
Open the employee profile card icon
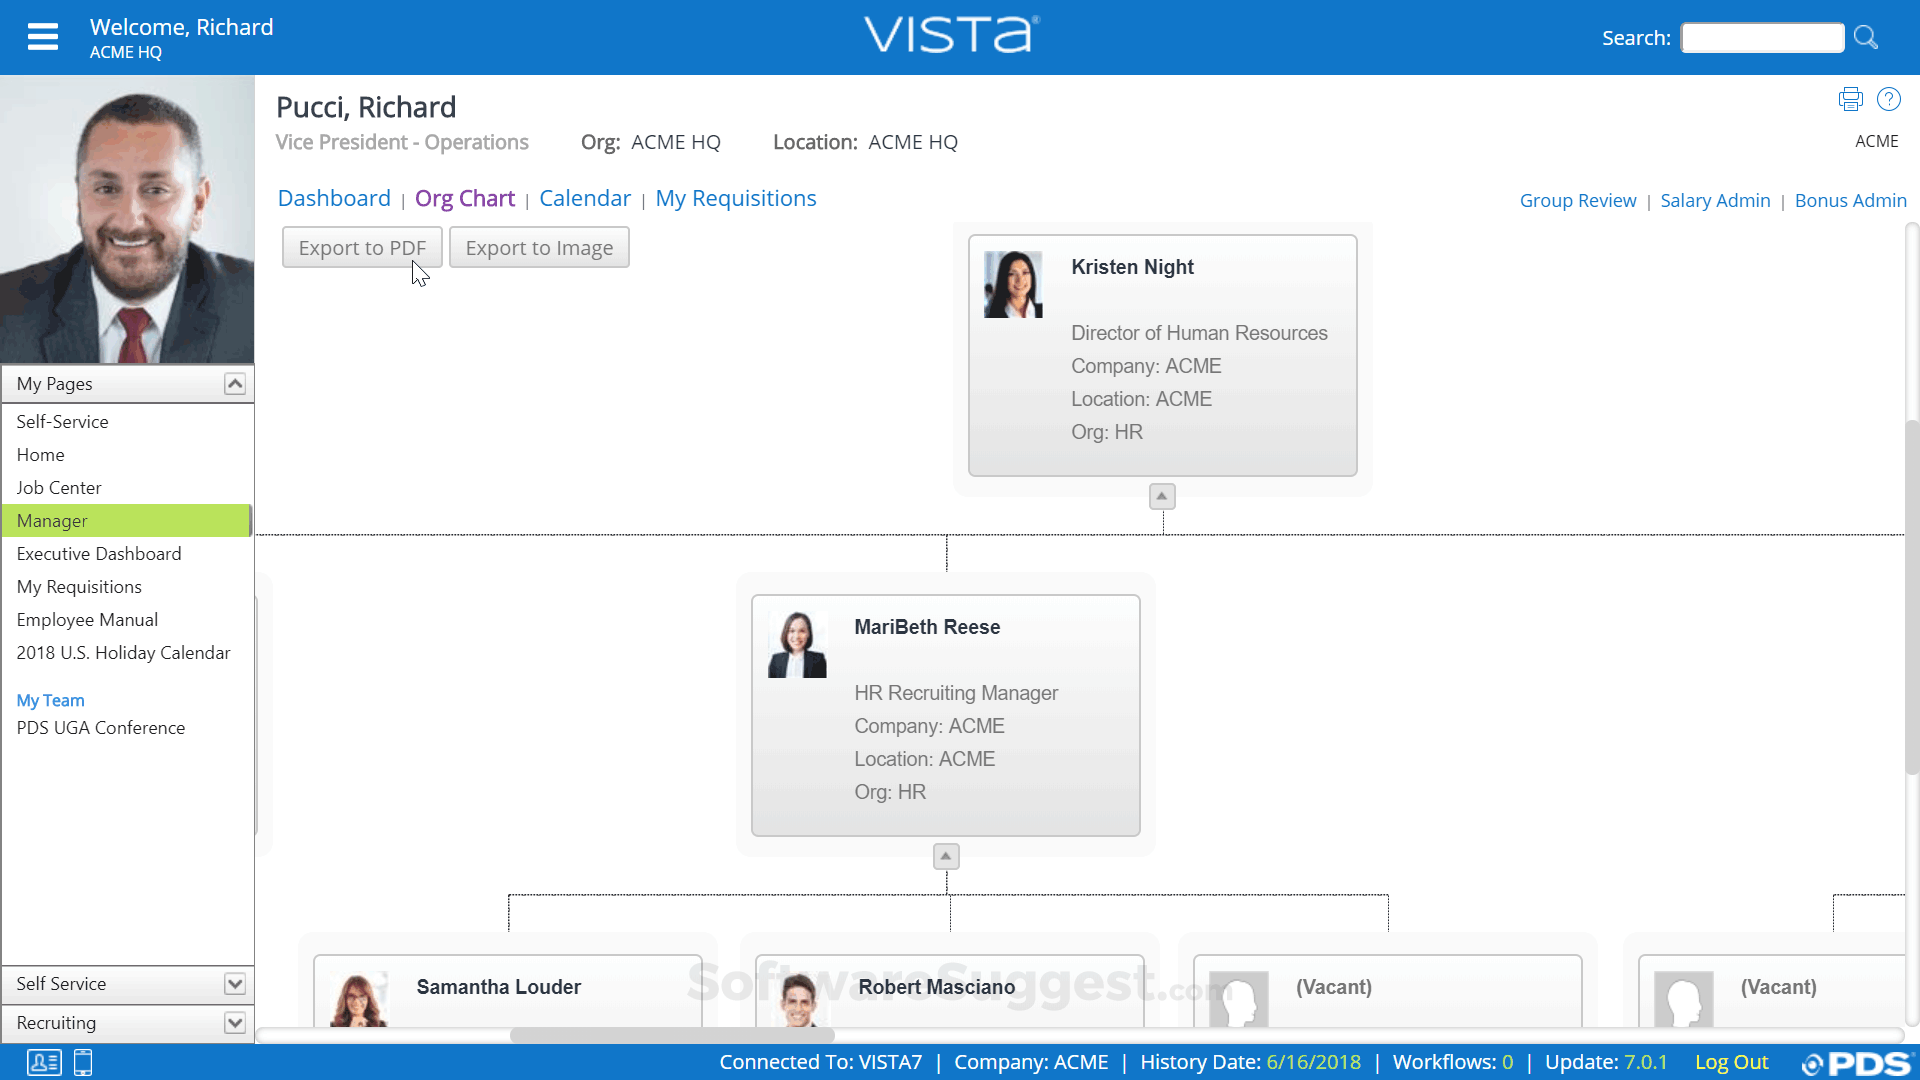(x=44, y=1063)
